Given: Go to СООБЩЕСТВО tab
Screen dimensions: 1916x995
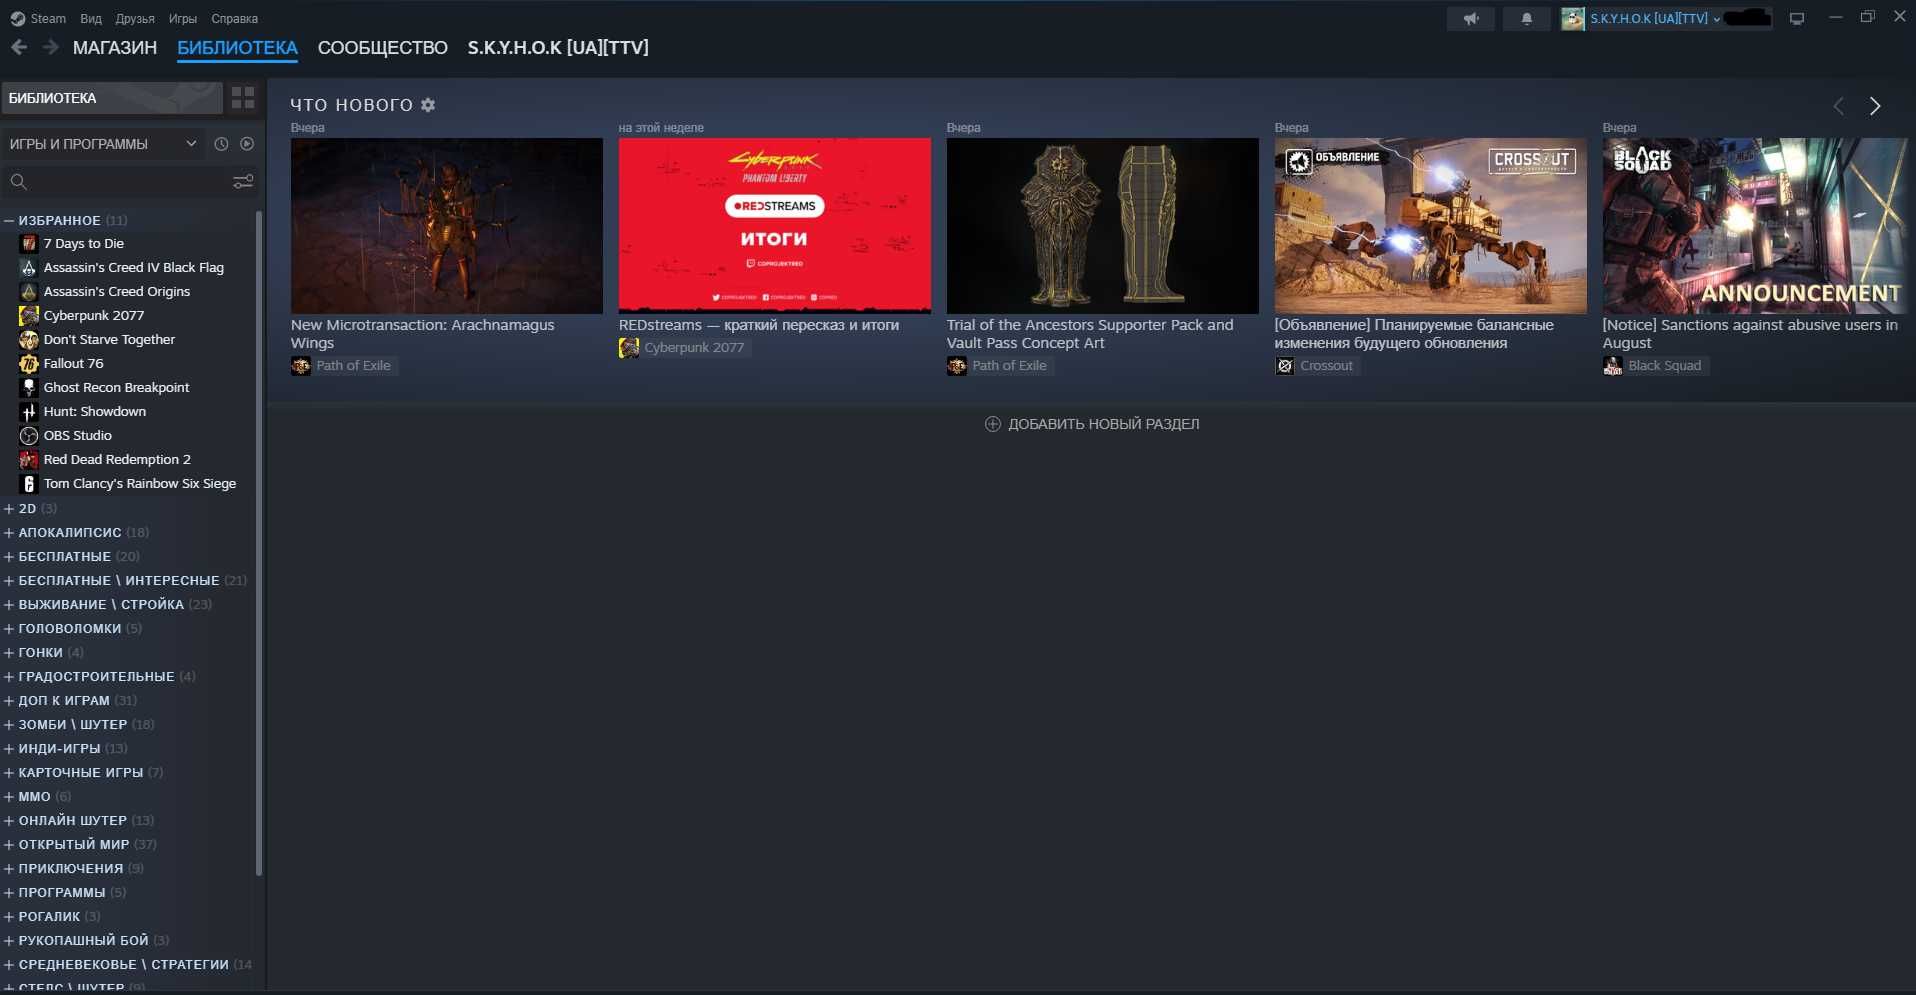Looking at the screenshot, I should click(x=383, y=47).
